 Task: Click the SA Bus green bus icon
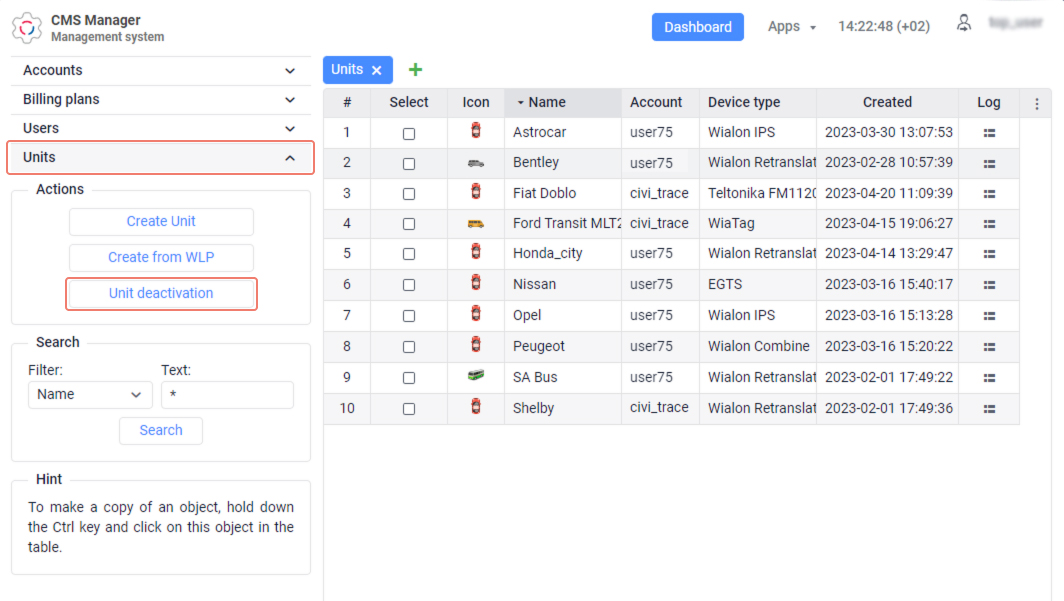click(475, 376)
